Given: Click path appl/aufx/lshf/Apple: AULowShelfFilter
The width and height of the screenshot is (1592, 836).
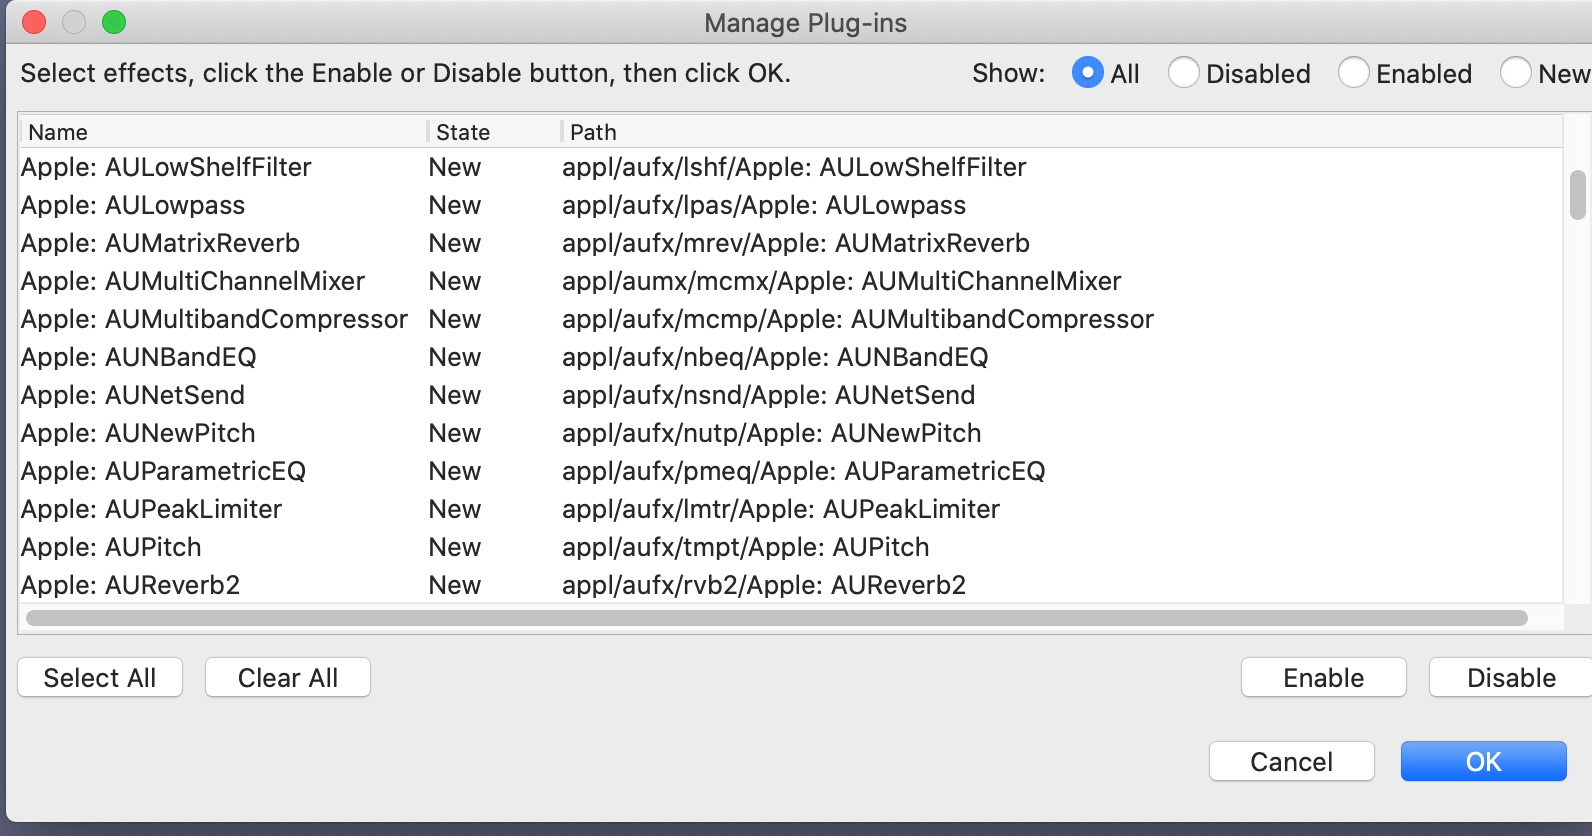Looking at the screenshot, I should (x=794, y=167).
